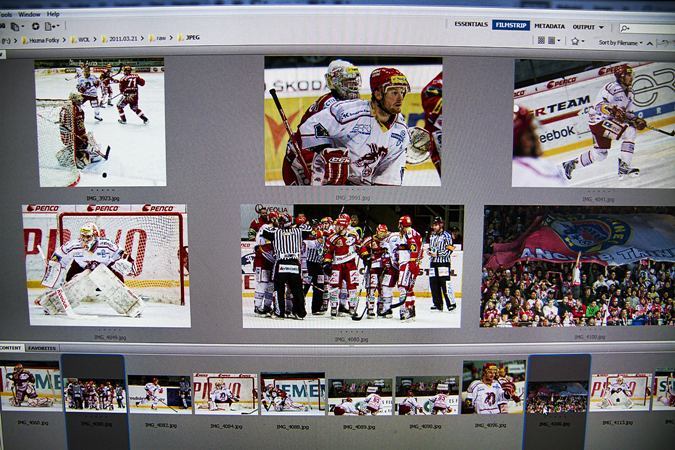Viewport: 675px width, 450px height.
Task: Toggle ascending sort order arrow
Action: tap(650, 43)
